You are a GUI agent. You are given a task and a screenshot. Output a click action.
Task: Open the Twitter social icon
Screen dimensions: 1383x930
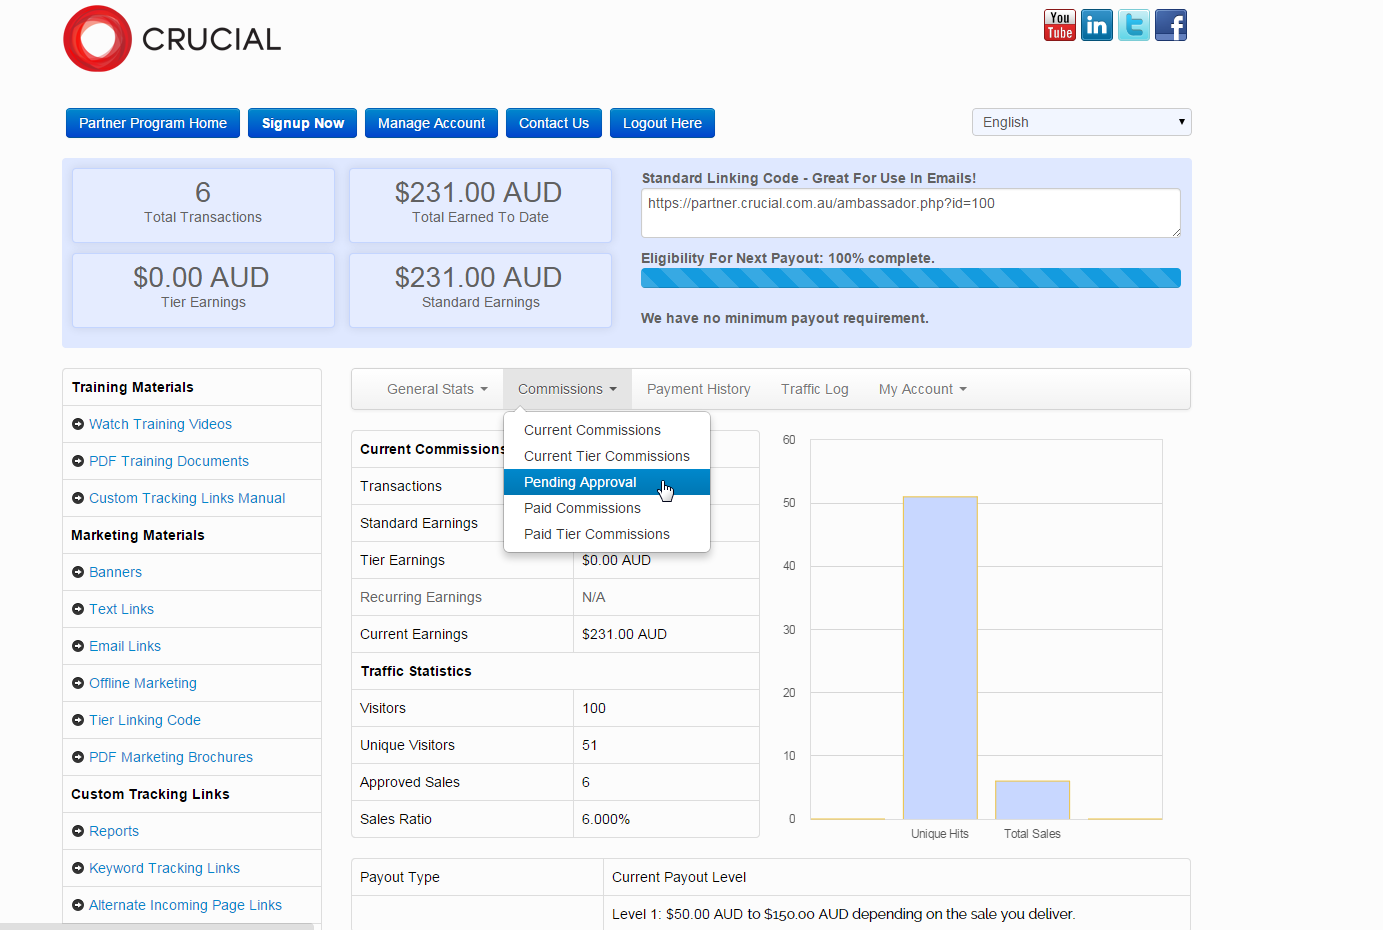tap(1134, 25)
